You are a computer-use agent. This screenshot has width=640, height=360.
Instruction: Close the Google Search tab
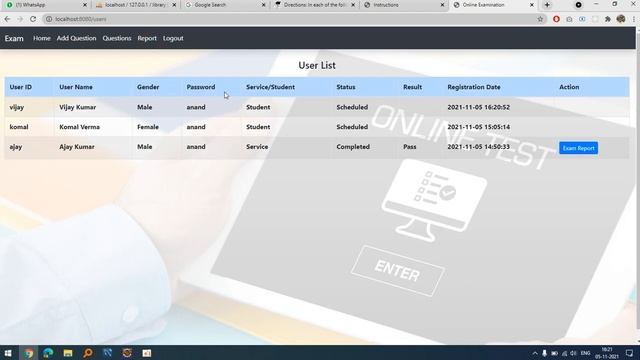[263, 5]
